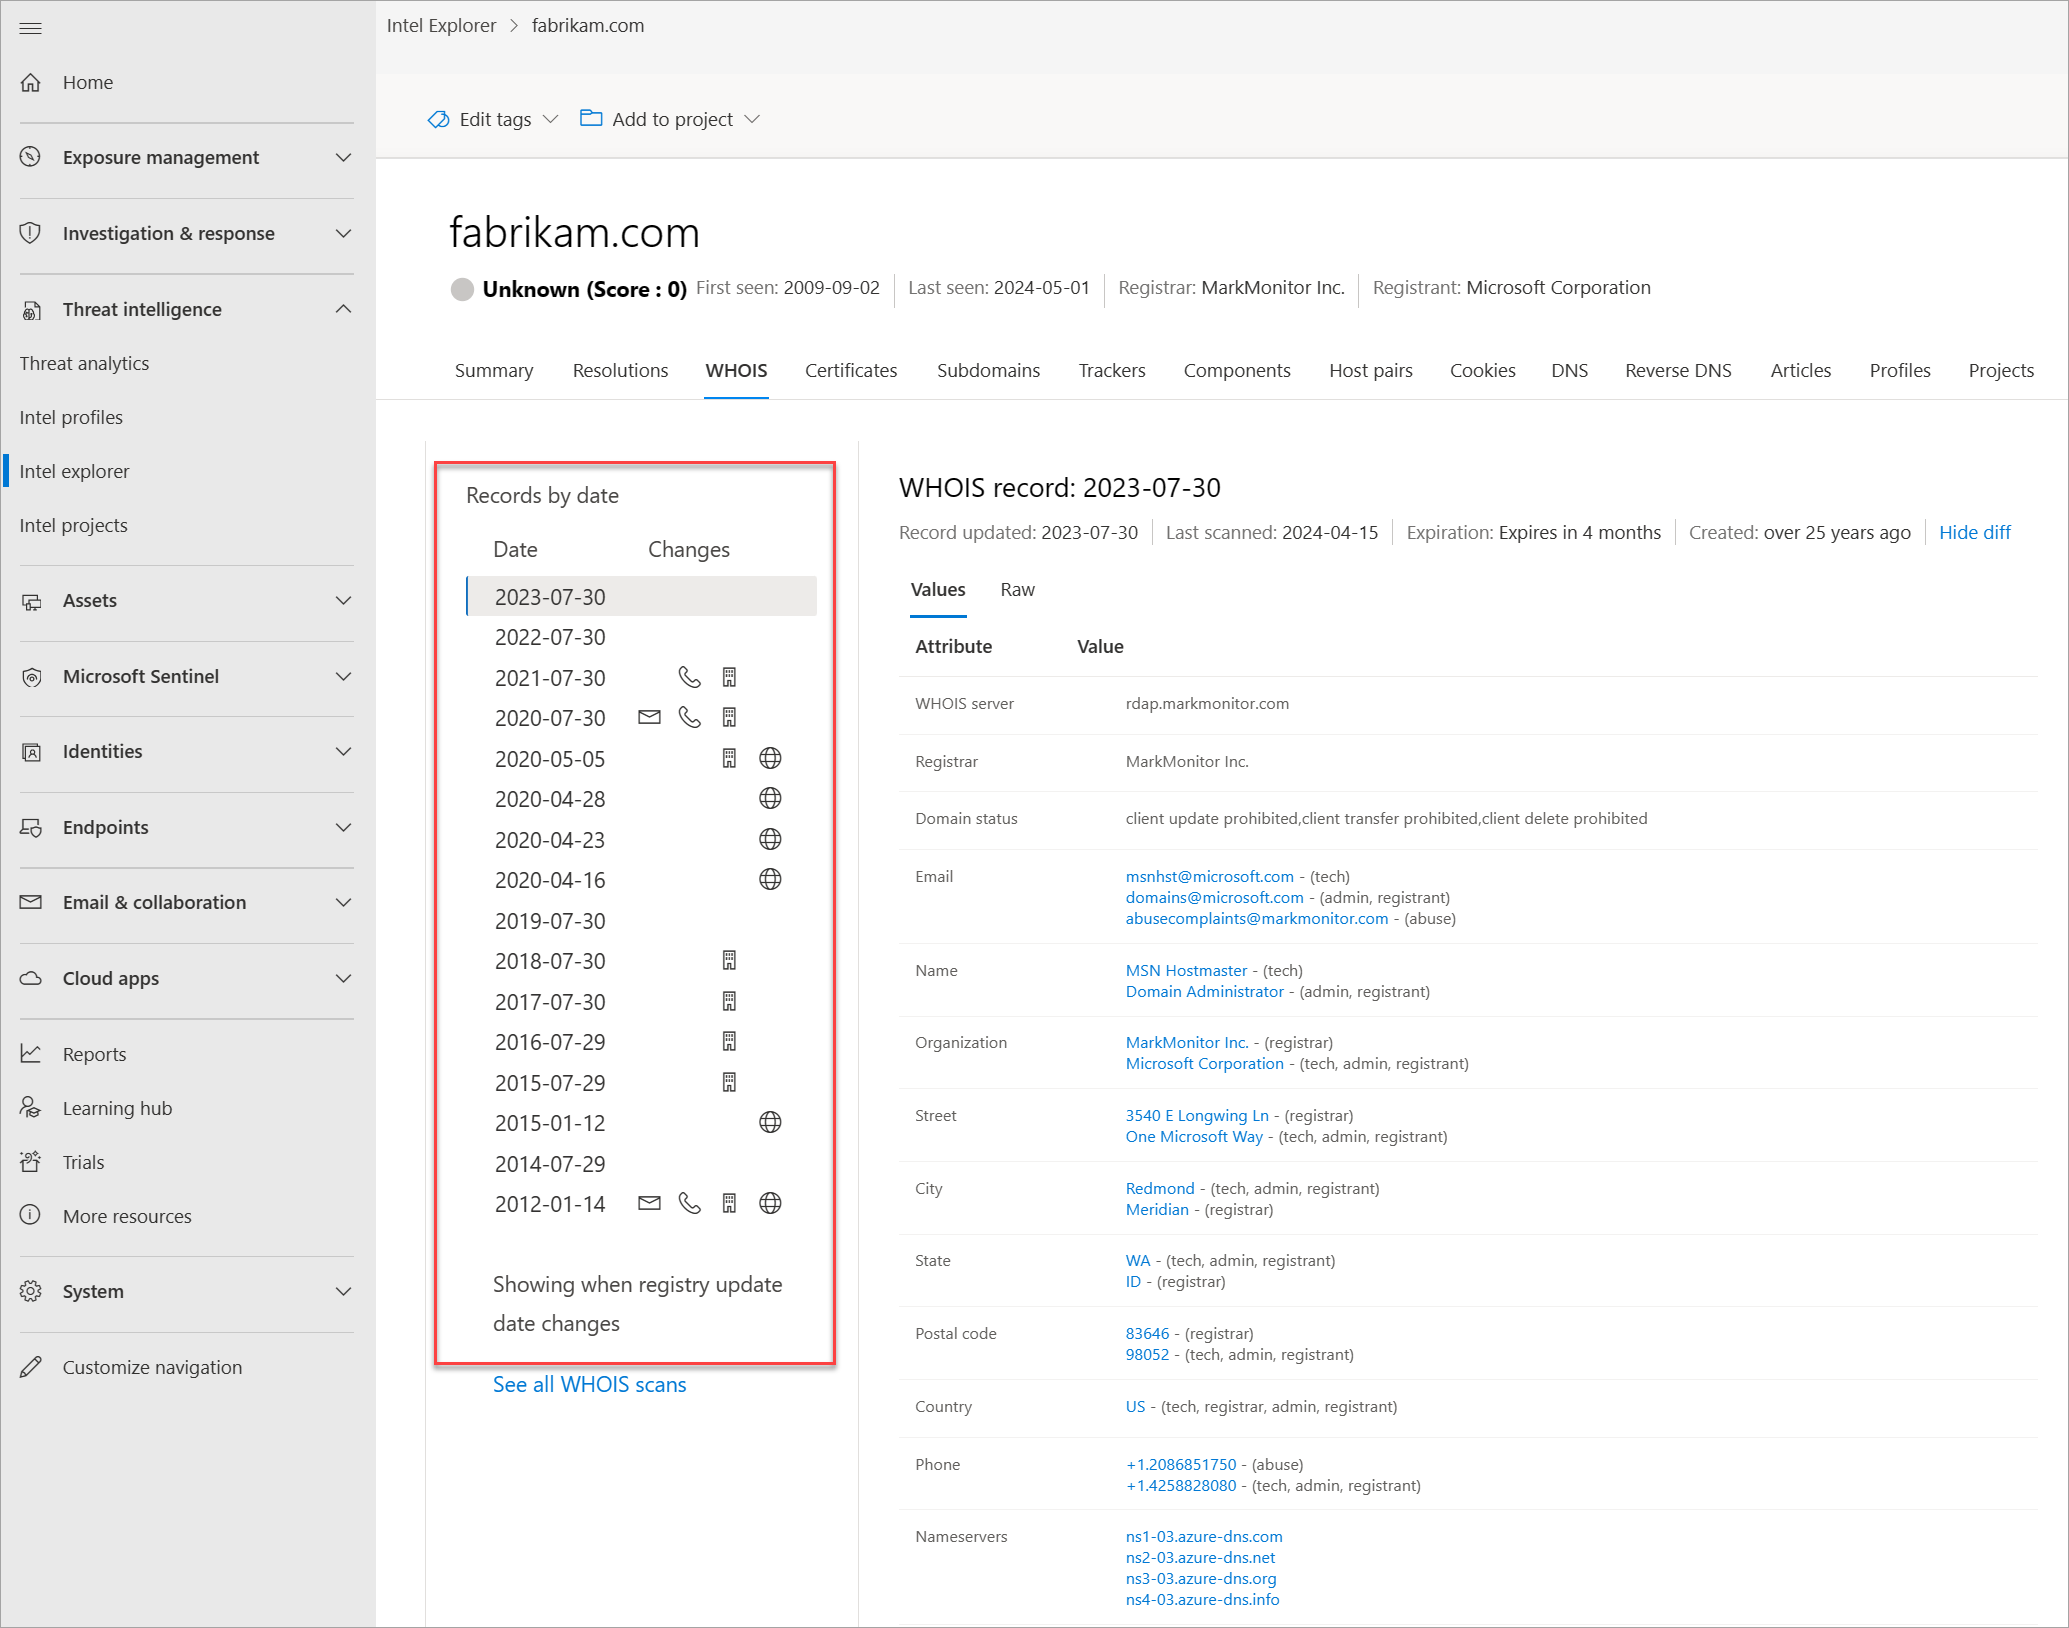Click the email icon on 2020-07-30 row

(x=650, y=717)
